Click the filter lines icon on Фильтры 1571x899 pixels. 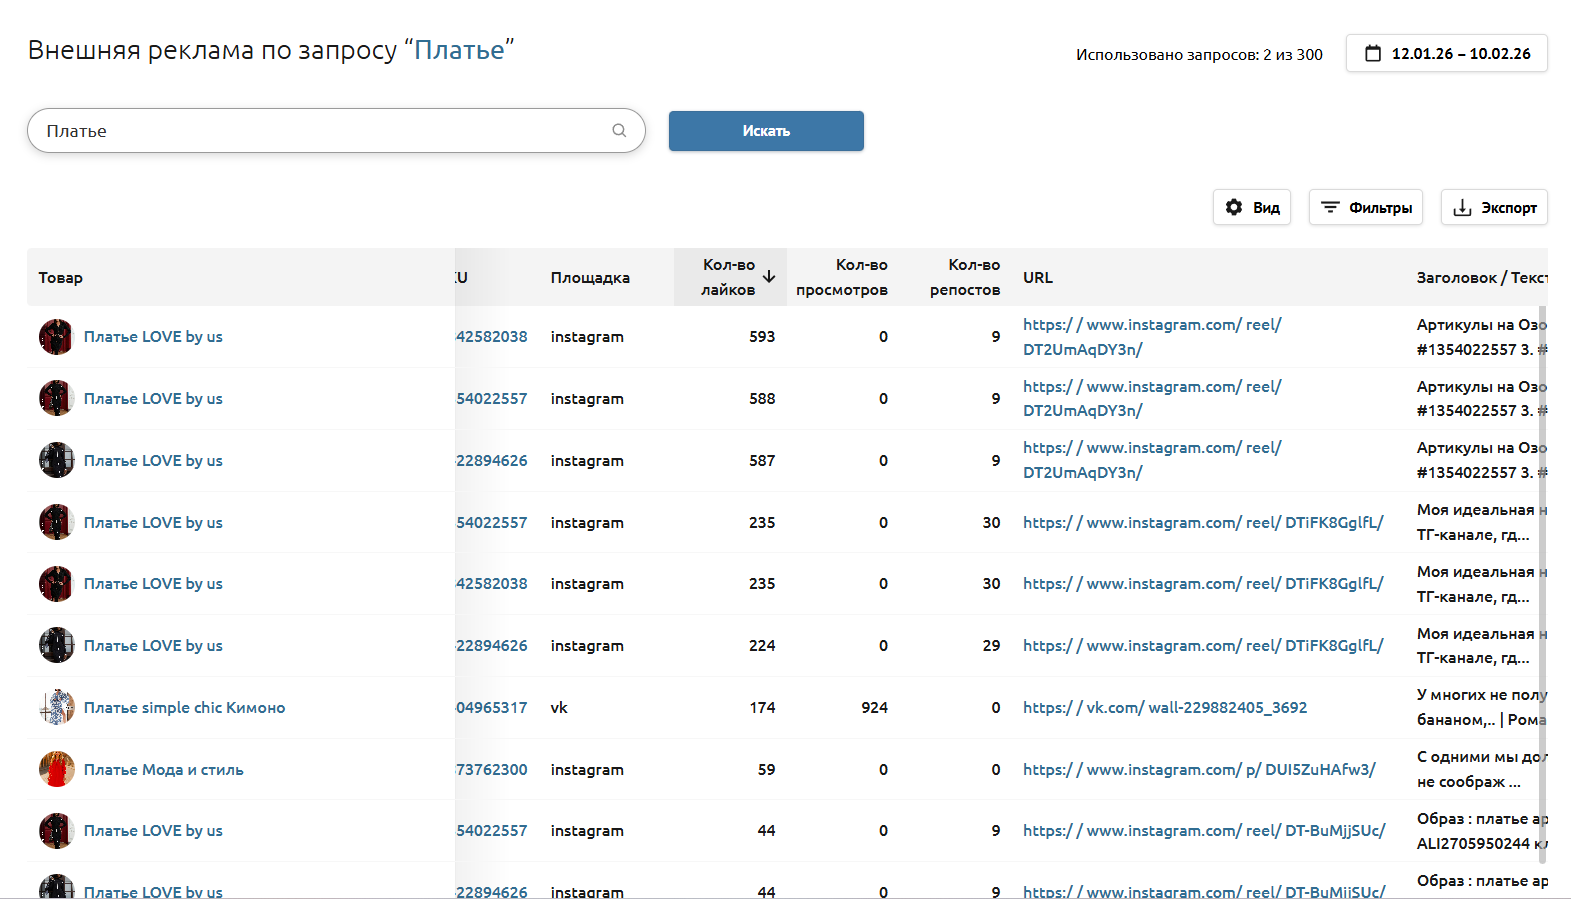pos(1330,207)
